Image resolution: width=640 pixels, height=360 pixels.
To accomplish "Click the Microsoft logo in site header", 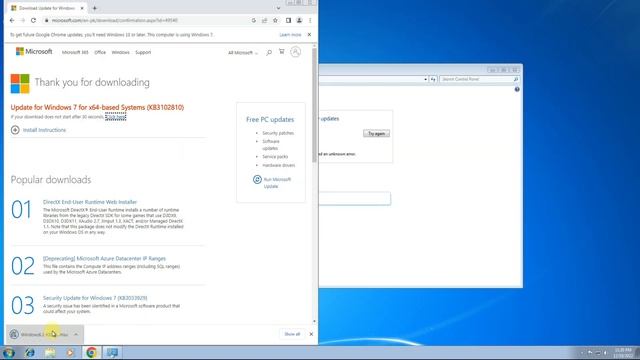I will click(34, 51).
